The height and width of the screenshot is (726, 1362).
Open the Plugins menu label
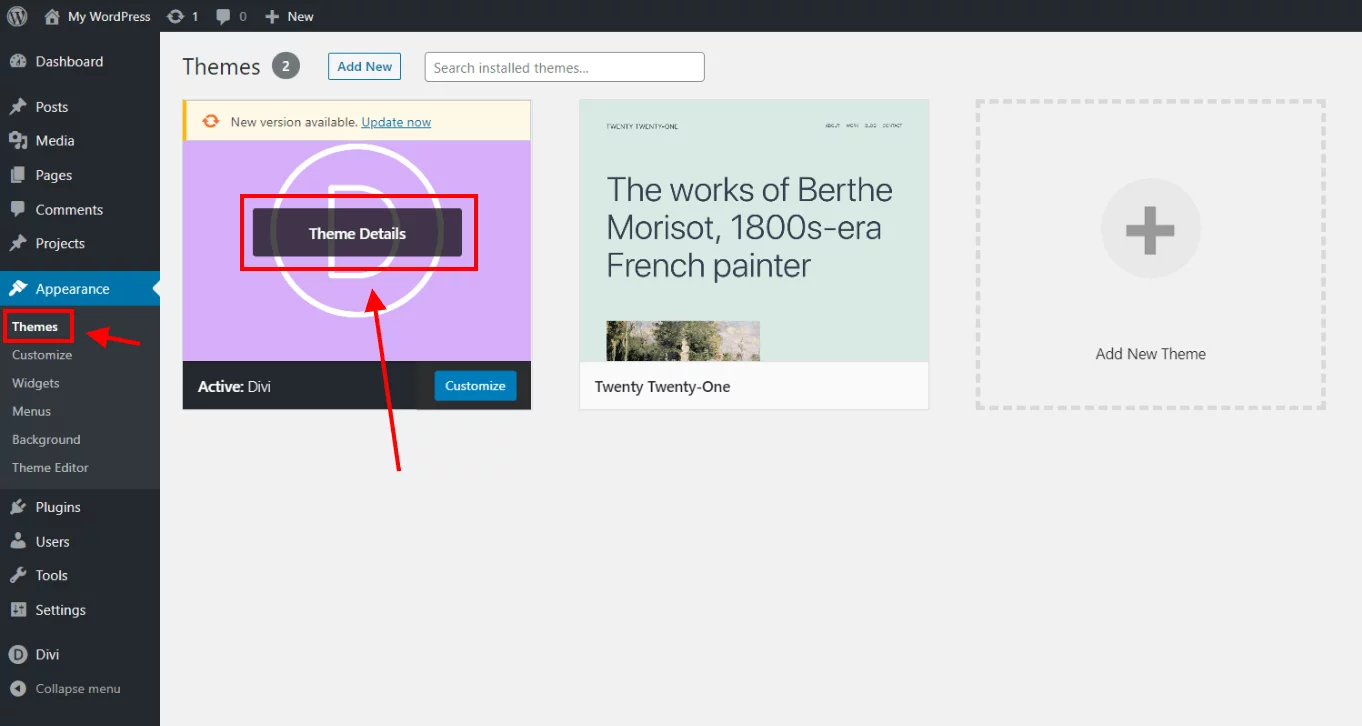58,507
